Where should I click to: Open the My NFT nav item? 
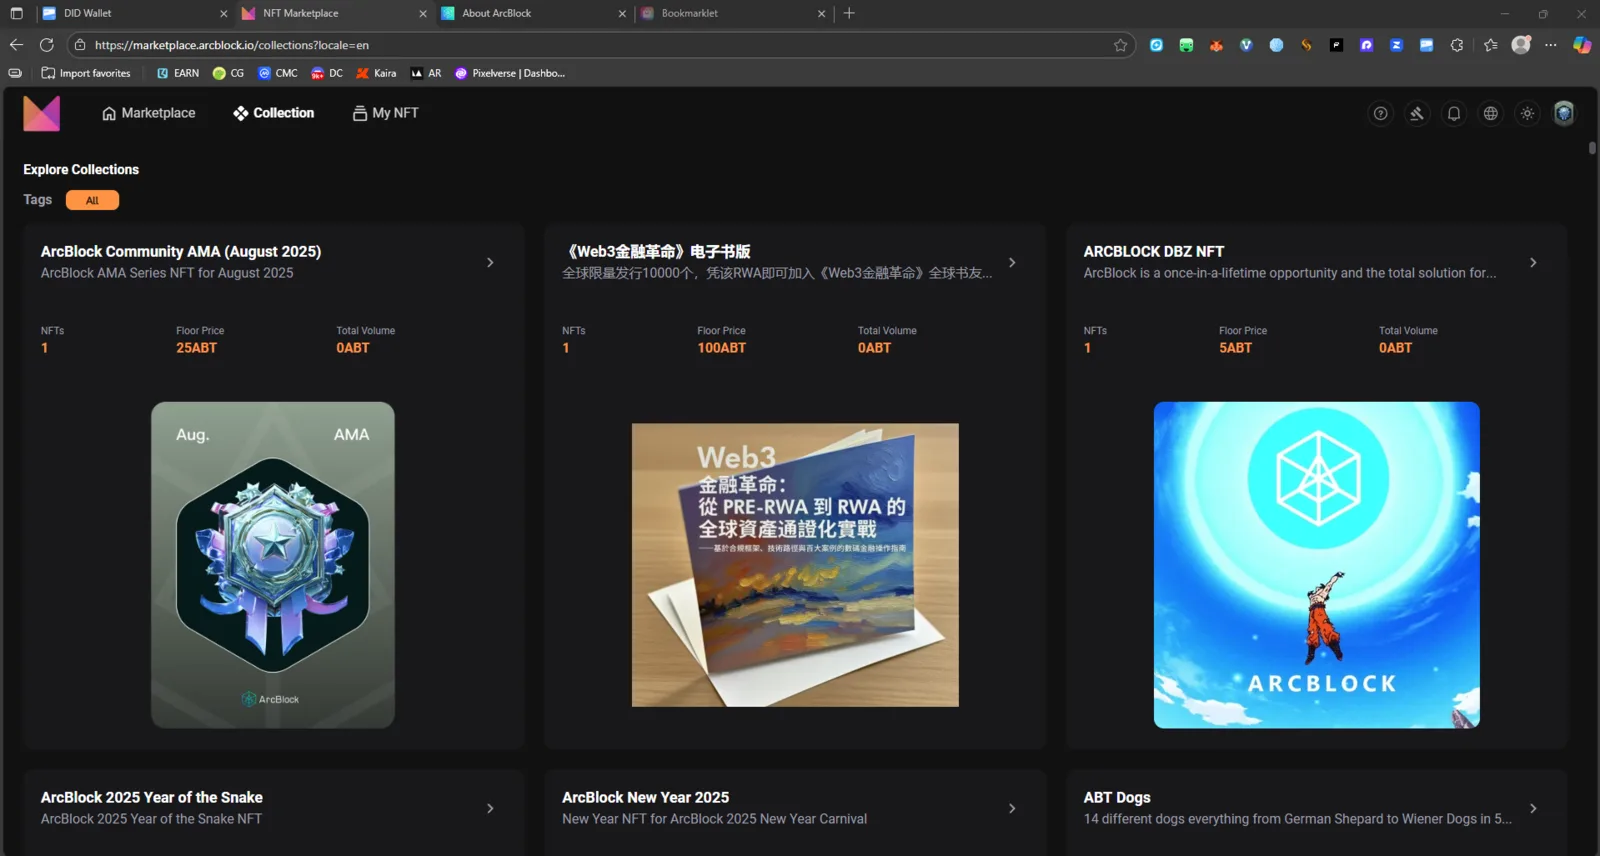point(385,113)
